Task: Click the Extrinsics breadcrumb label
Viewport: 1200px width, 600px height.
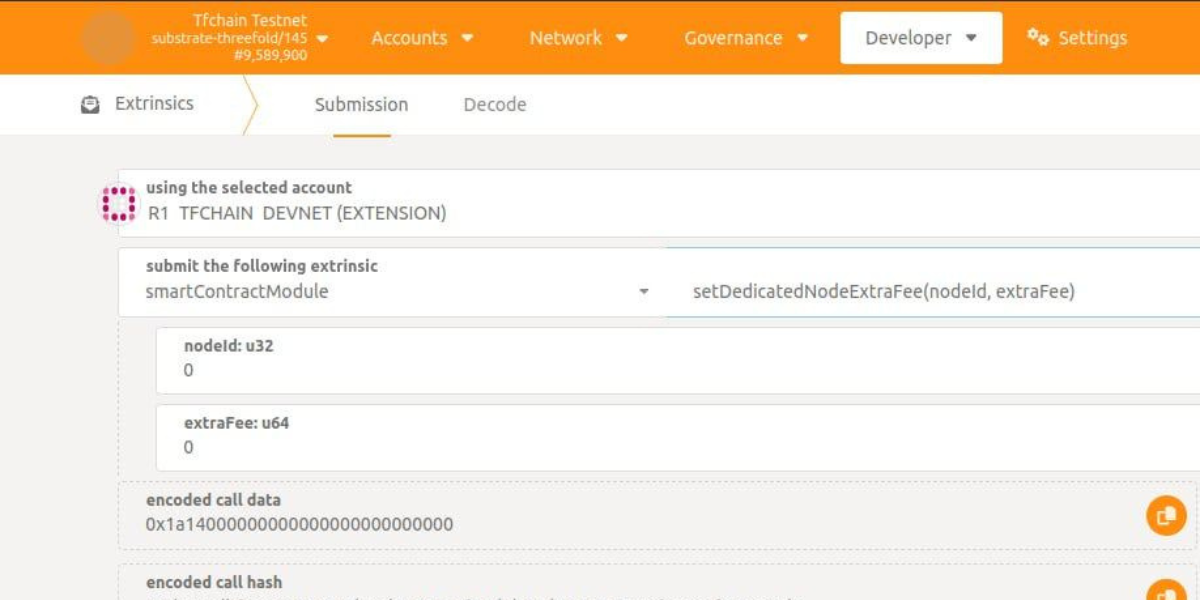Action: [x=154, y=104]
